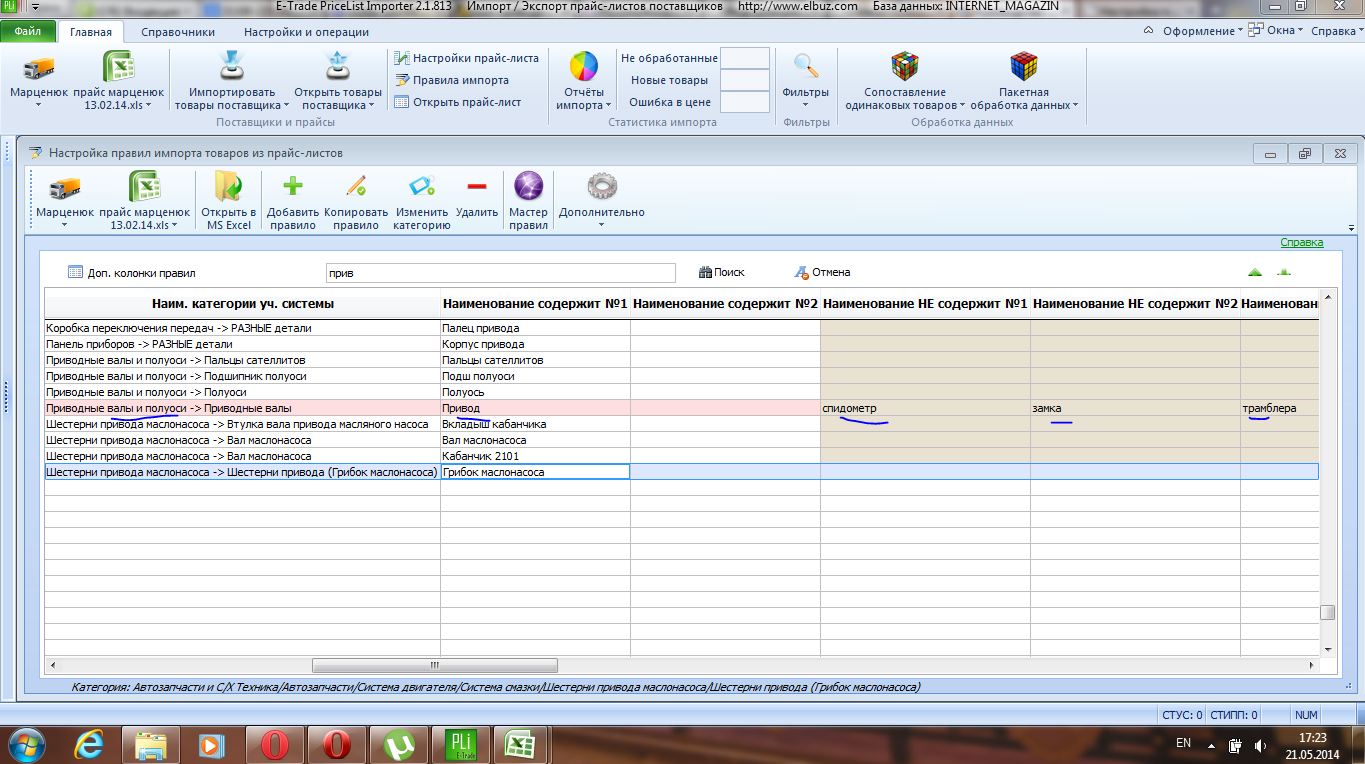
Task: Open the Файл menu
Action: pos(28,31)
